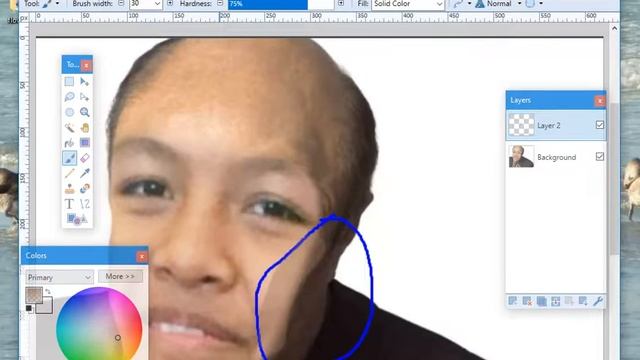Select the Eraser tool
Image resolution: width=640 pixels, height=360 pixels.
point(84,158)
